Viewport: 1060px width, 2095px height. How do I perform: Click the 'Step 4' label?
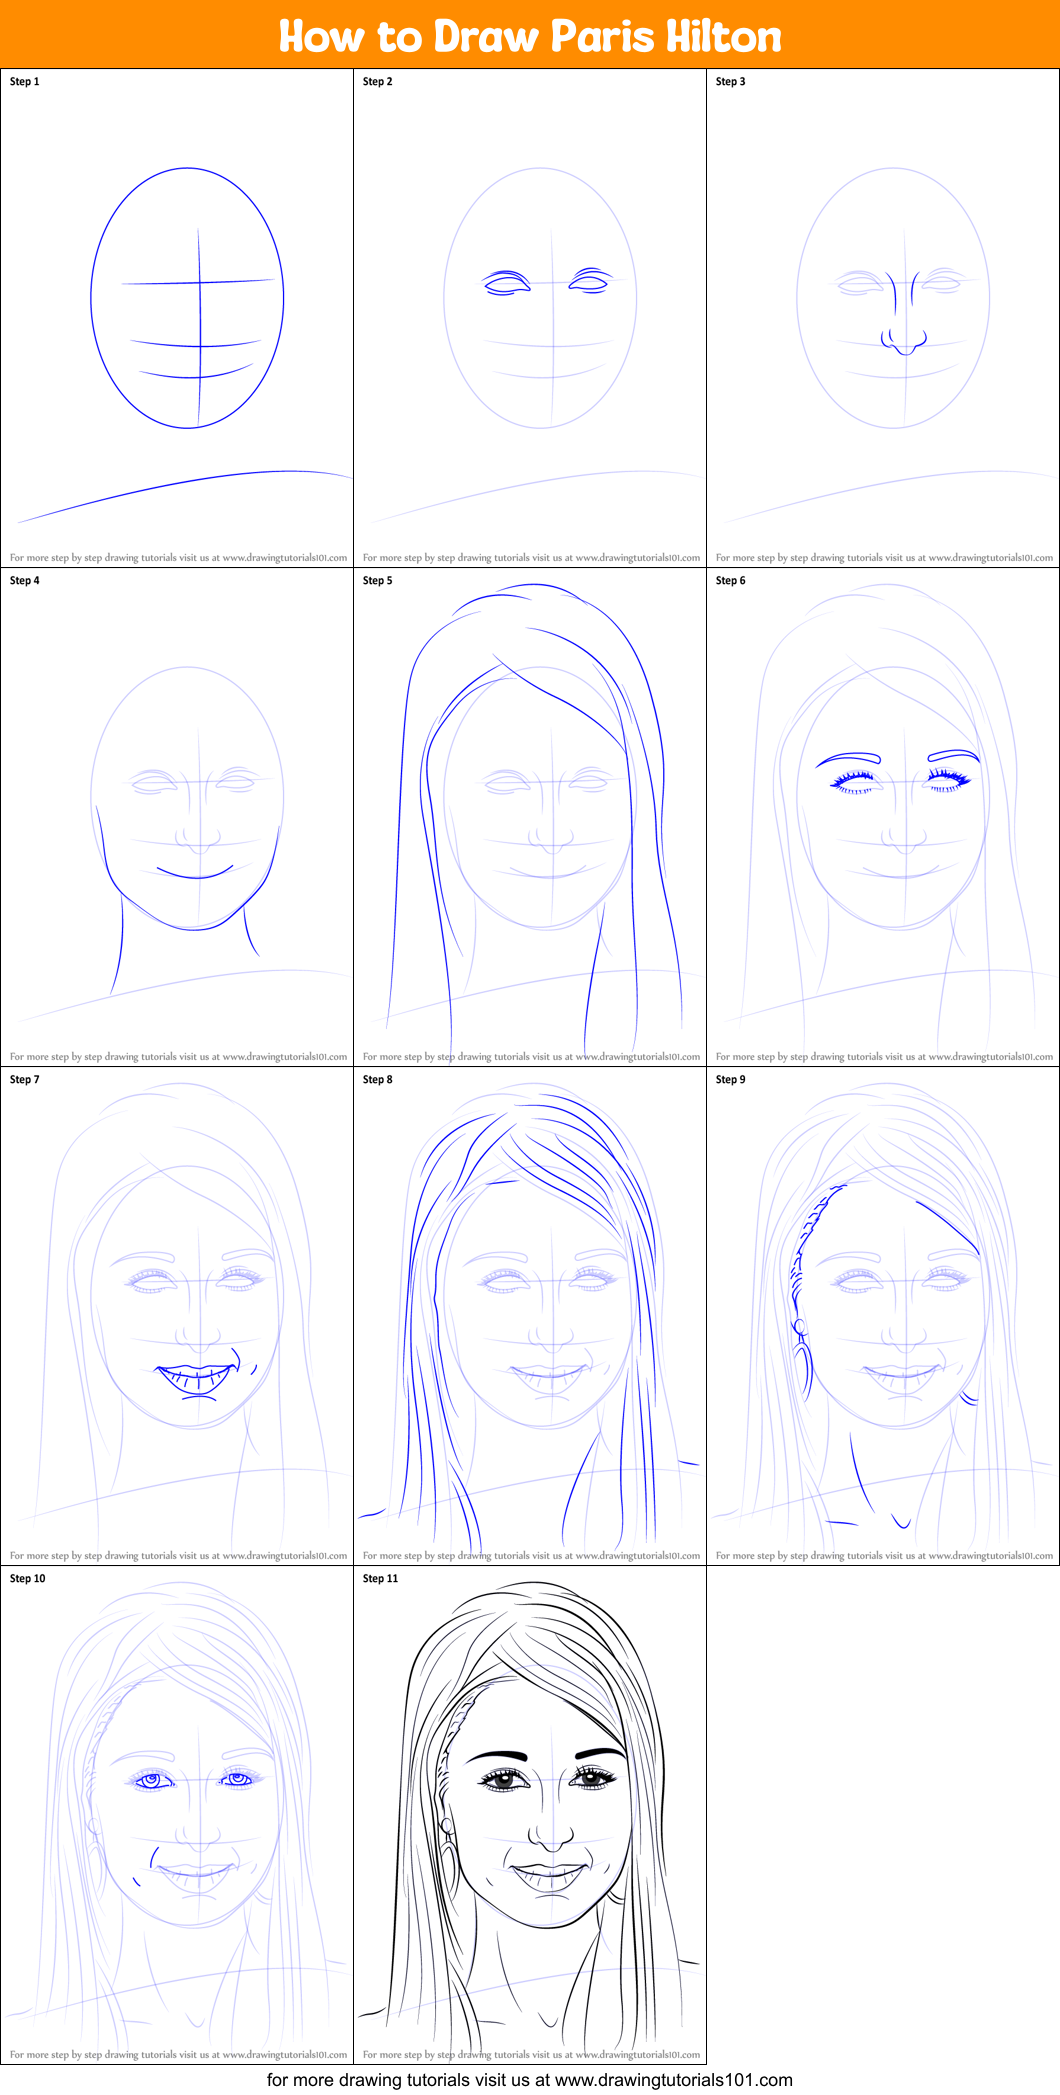click(x=25, y=581)
